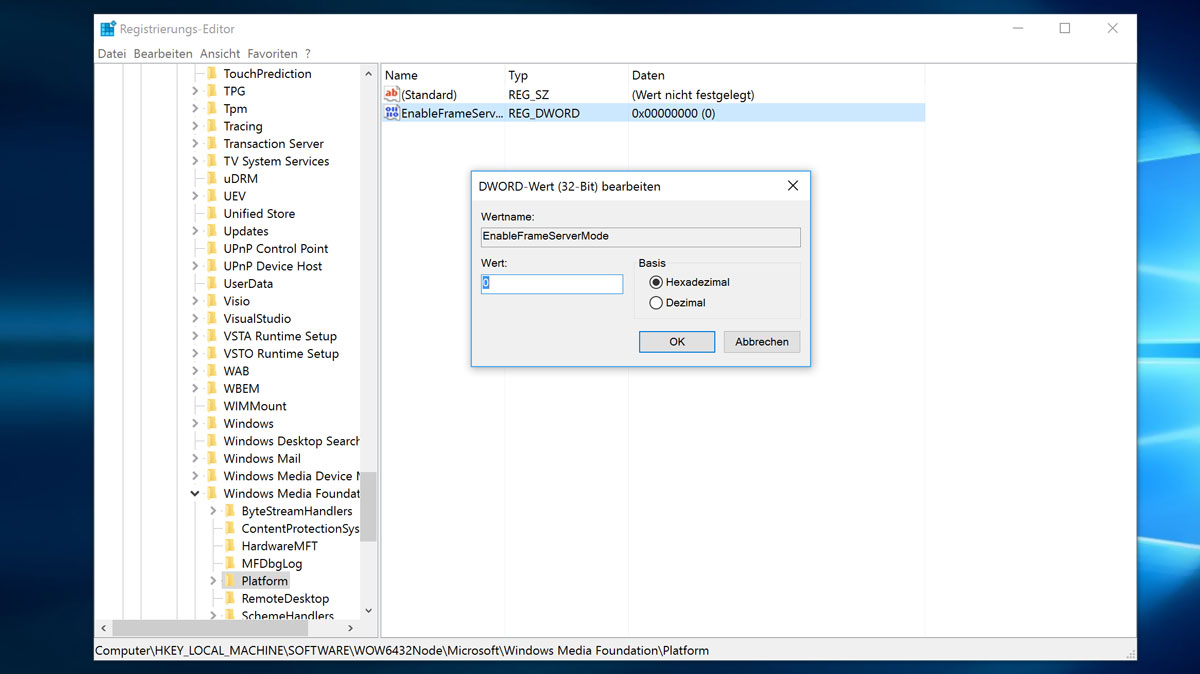Click the Windows Mail folder icon
Screen dimensions: 1200x674
[212, 459]
